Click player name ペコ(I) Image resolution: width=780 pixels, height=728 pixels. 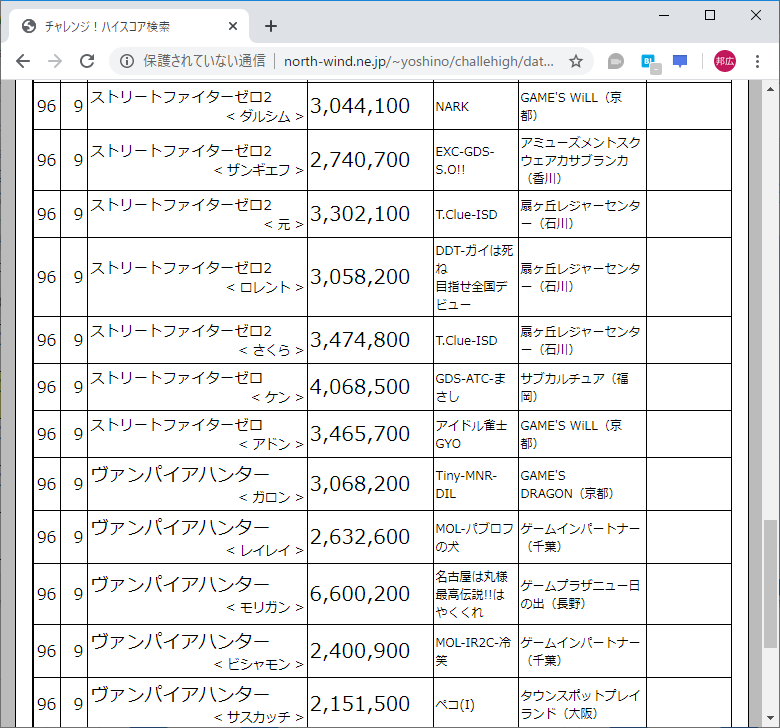(x=455, y=705)
